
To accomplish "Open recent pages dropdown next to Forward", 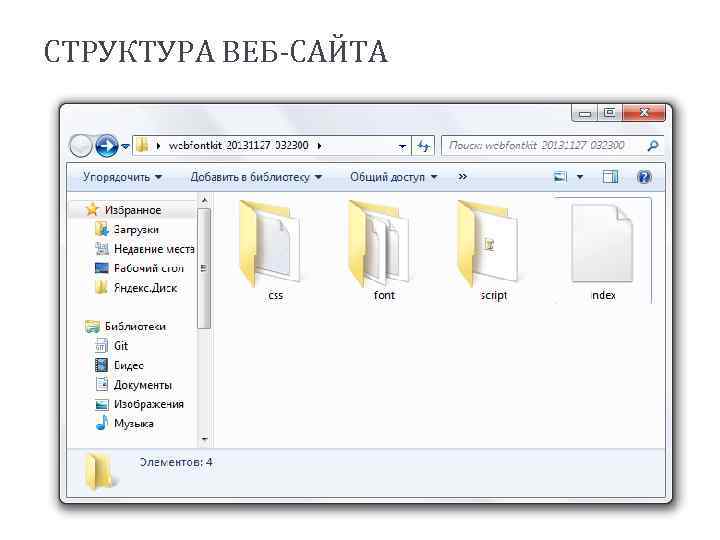I will click(x=125, y=147).
